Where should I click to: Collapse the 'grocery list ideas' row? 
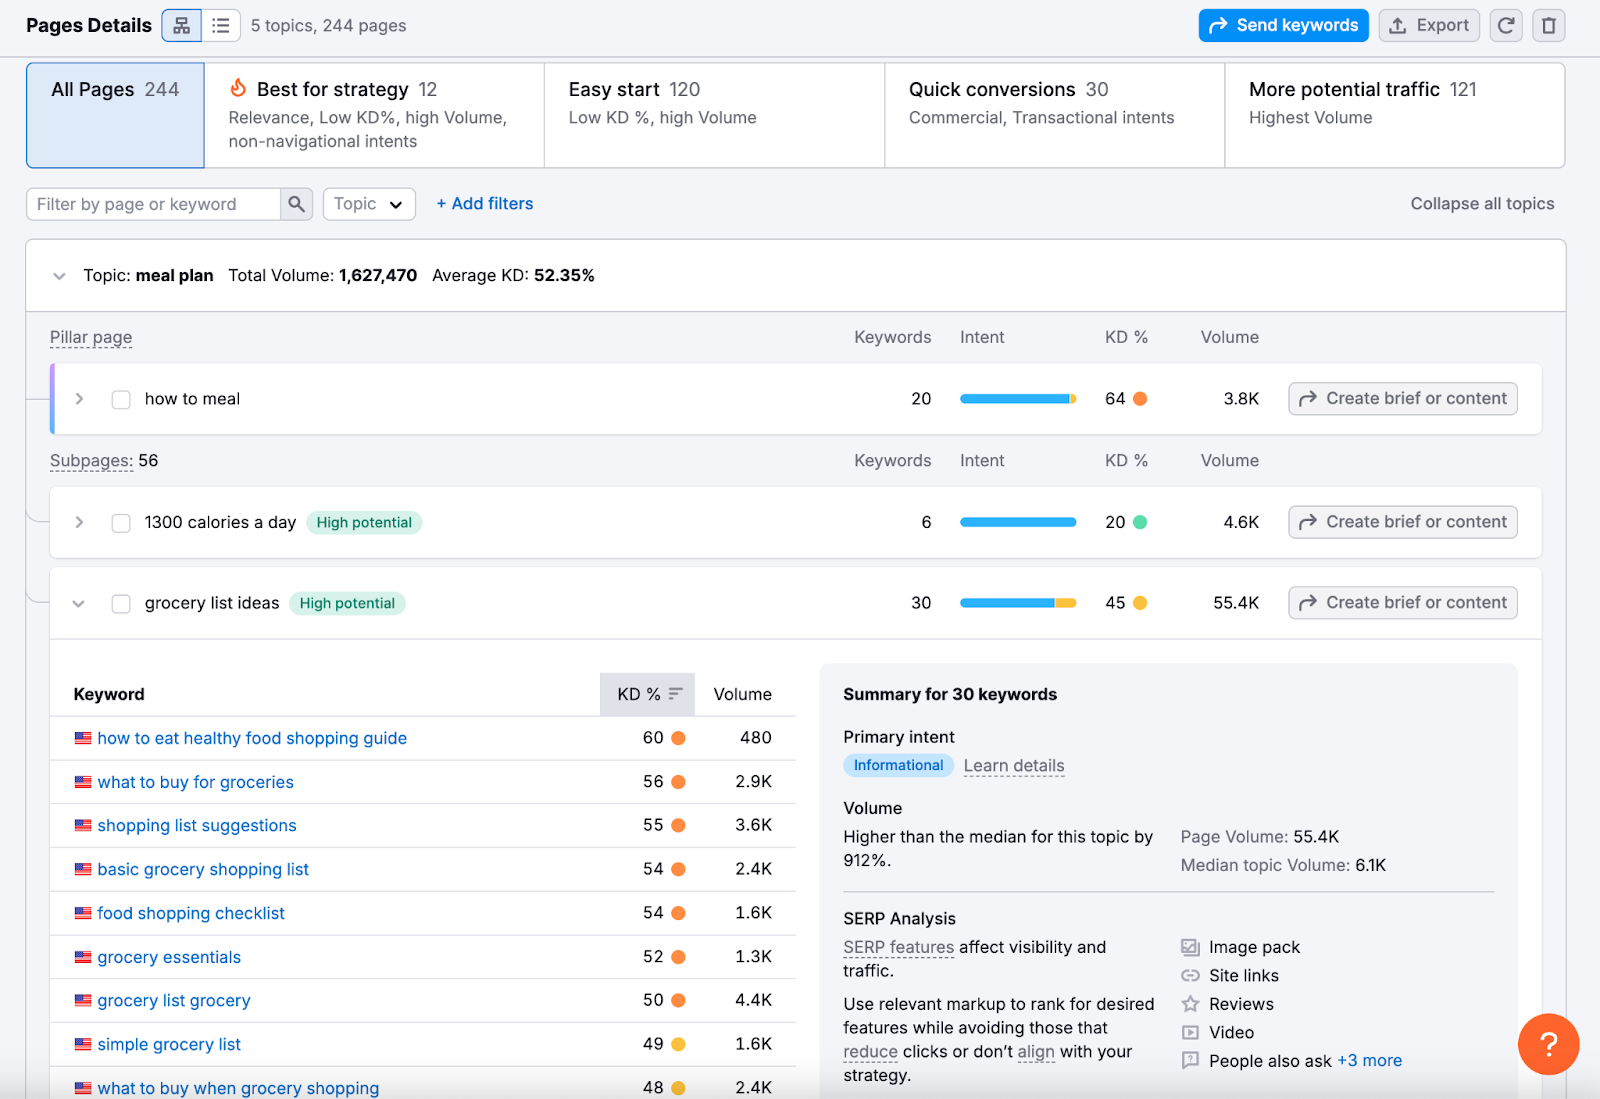[79, 604]
